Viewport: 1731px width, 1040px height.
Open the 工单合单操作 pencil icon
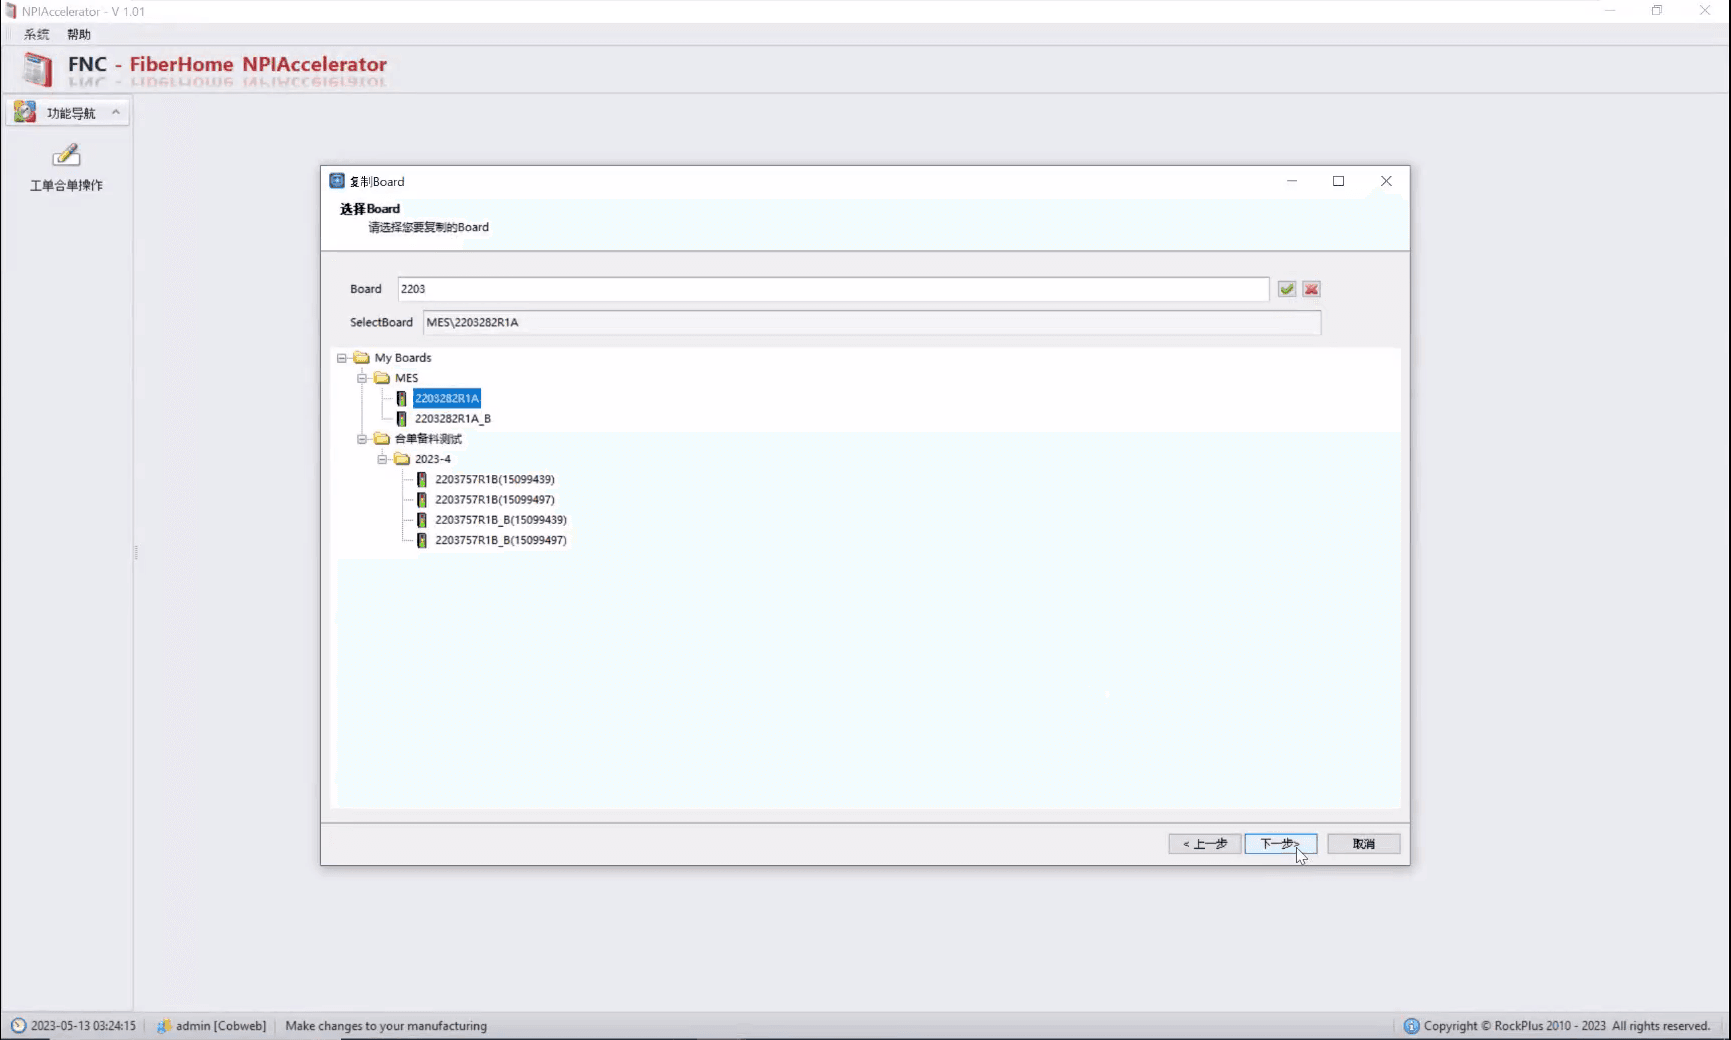click(66, 156)
